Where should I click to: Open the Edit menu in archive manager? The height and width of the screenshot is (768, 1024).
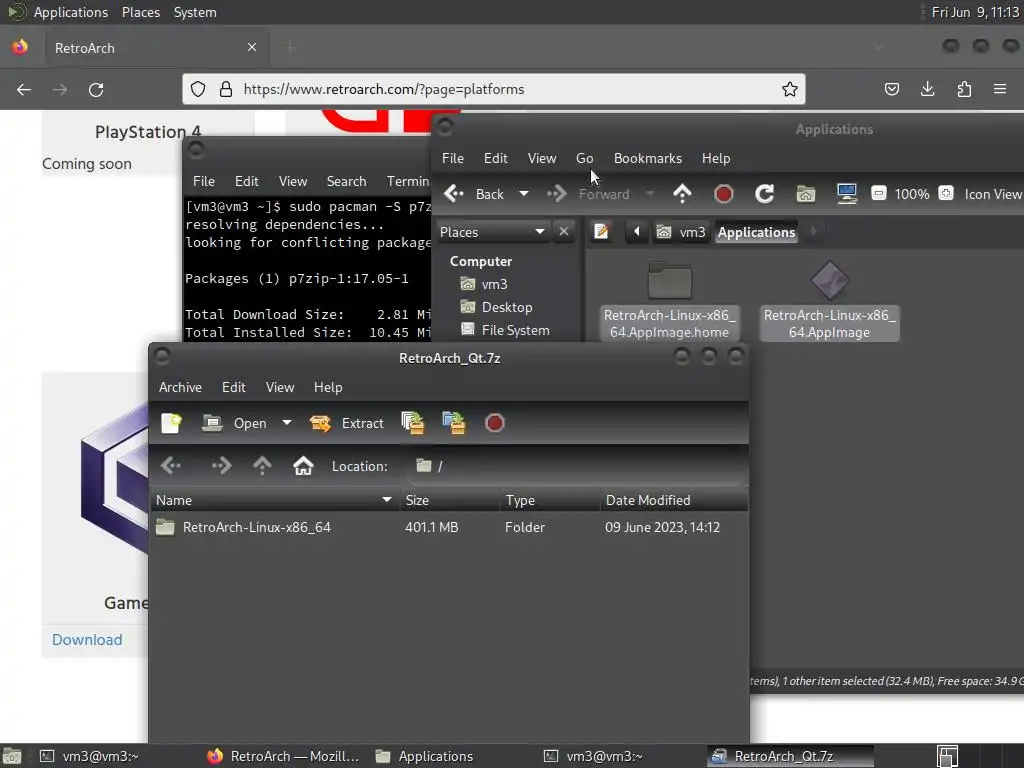tap(234, 387)
